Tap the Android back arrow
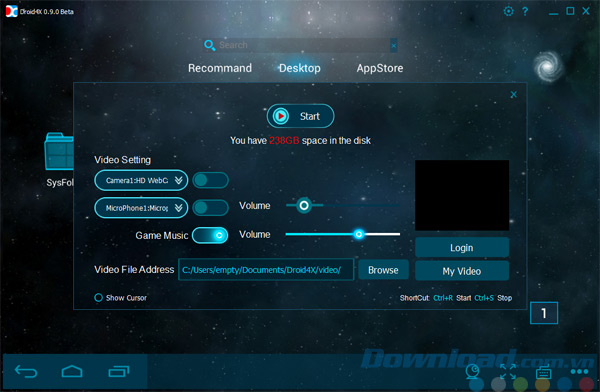The height and width of the screenshot is (392, 600). (26, 371)
